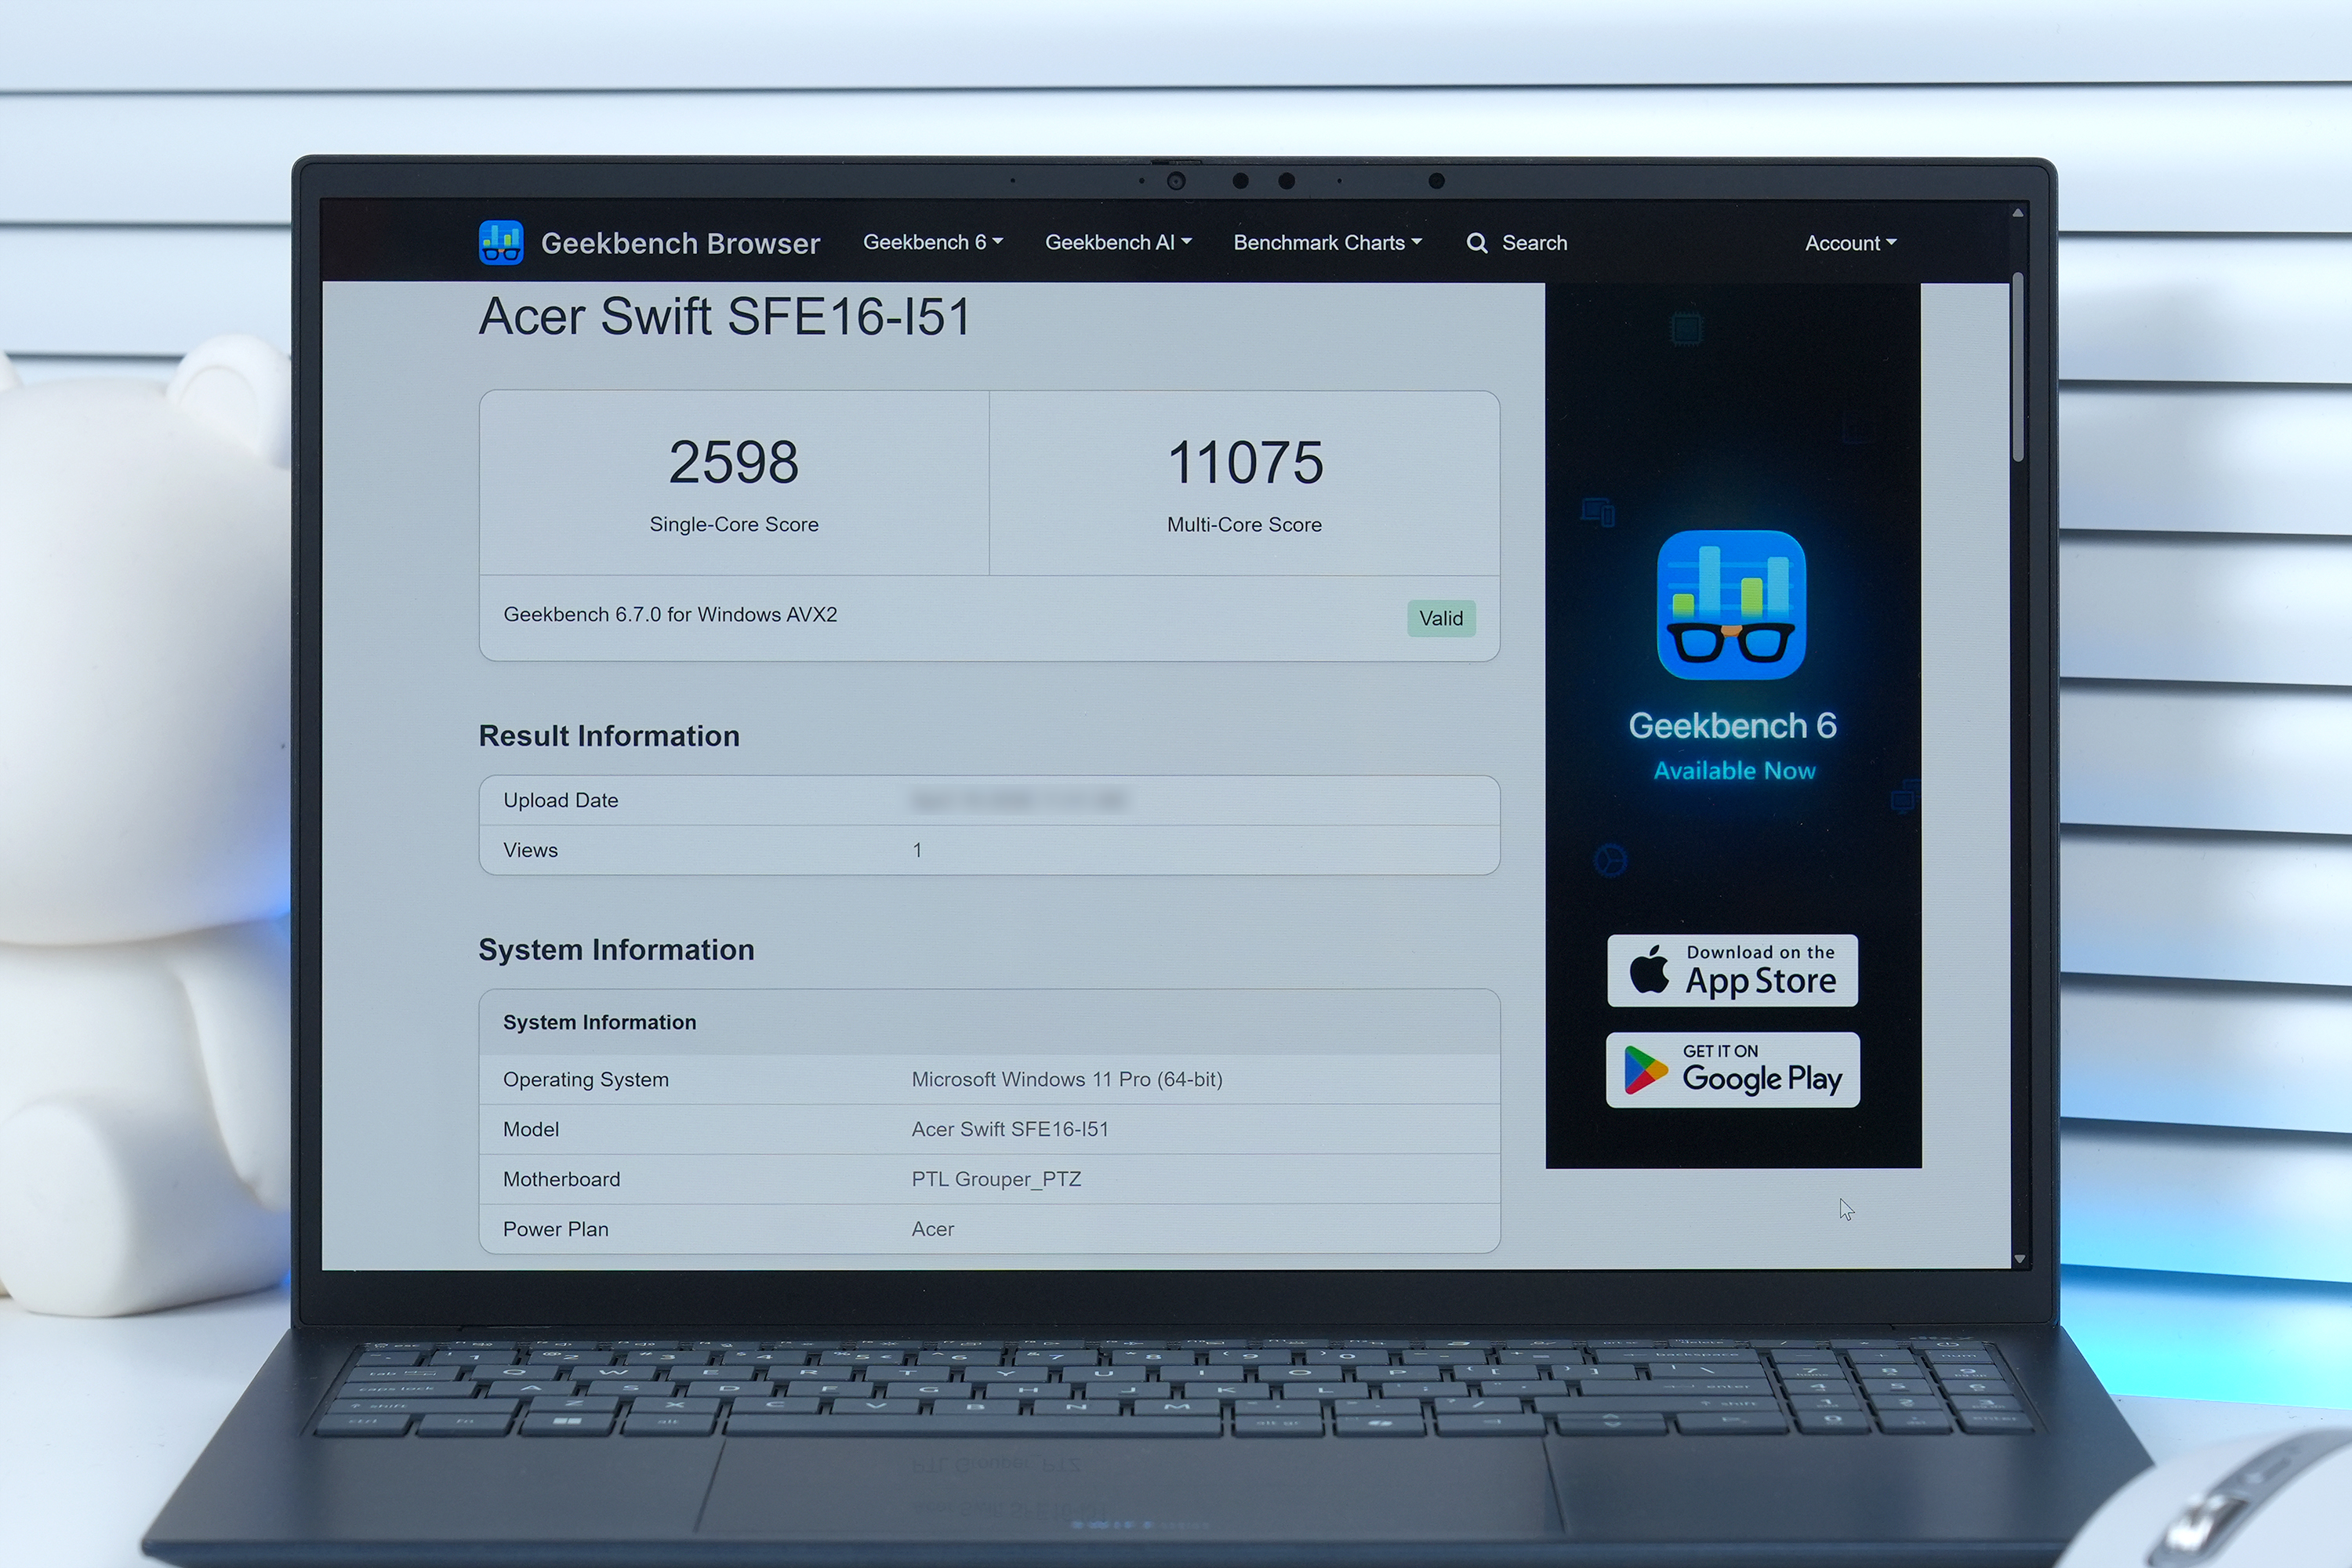Click the Acer Swift SFE16-I51 page title

pyautogui.click(x=725, y=316)
